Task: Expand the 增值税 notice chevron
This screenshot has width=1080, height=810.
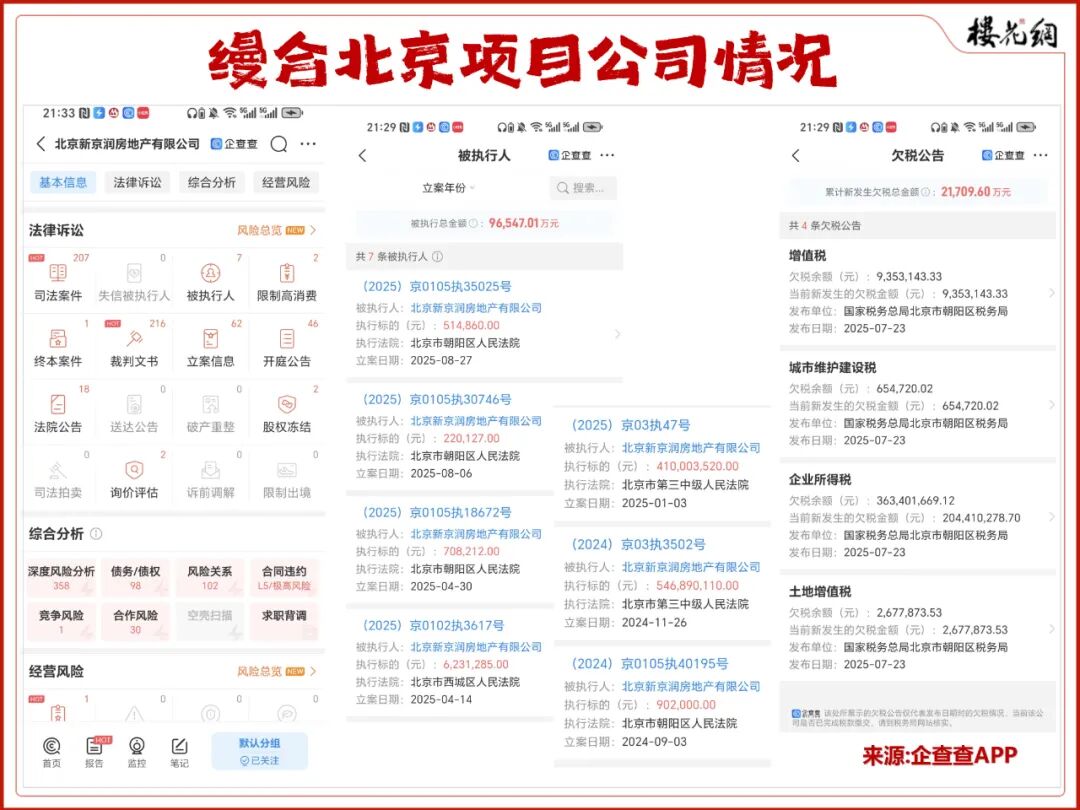Action: pos(1051,293)
